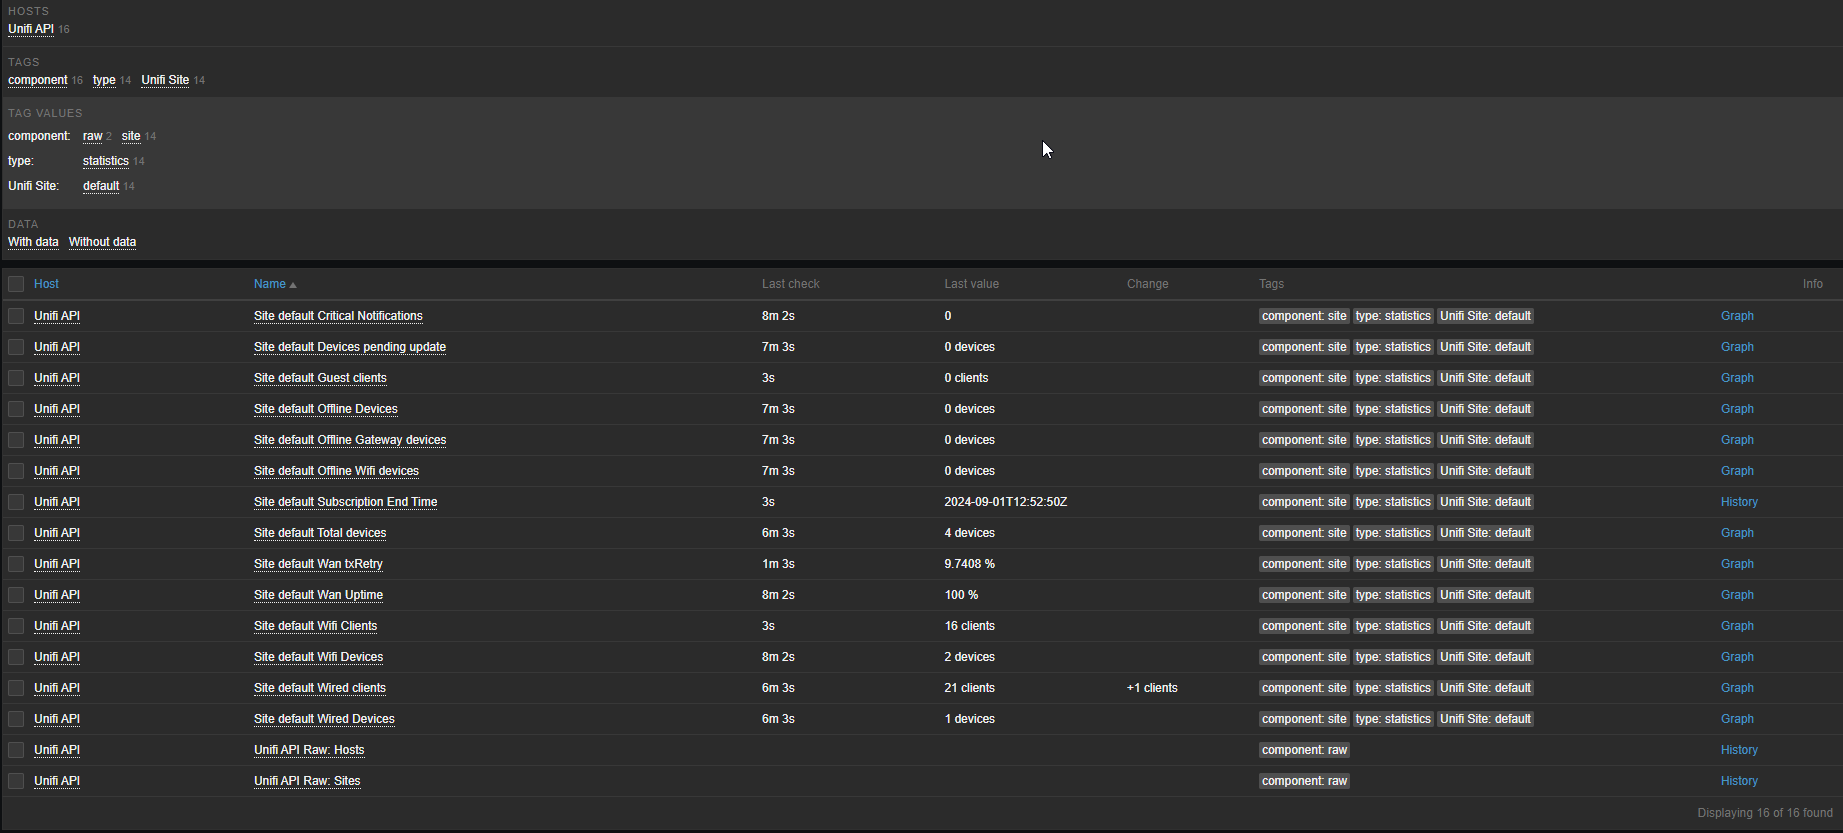Click the 16 clients last value
Image resolution: width=1843 pixels, height=833 pixels.
(969, 626)
